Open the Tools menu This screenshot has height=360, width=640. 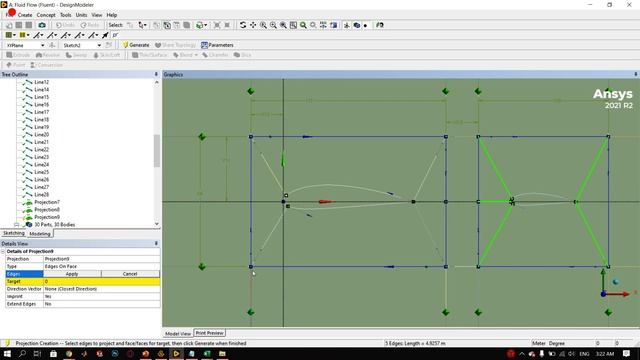click(66, 15)
